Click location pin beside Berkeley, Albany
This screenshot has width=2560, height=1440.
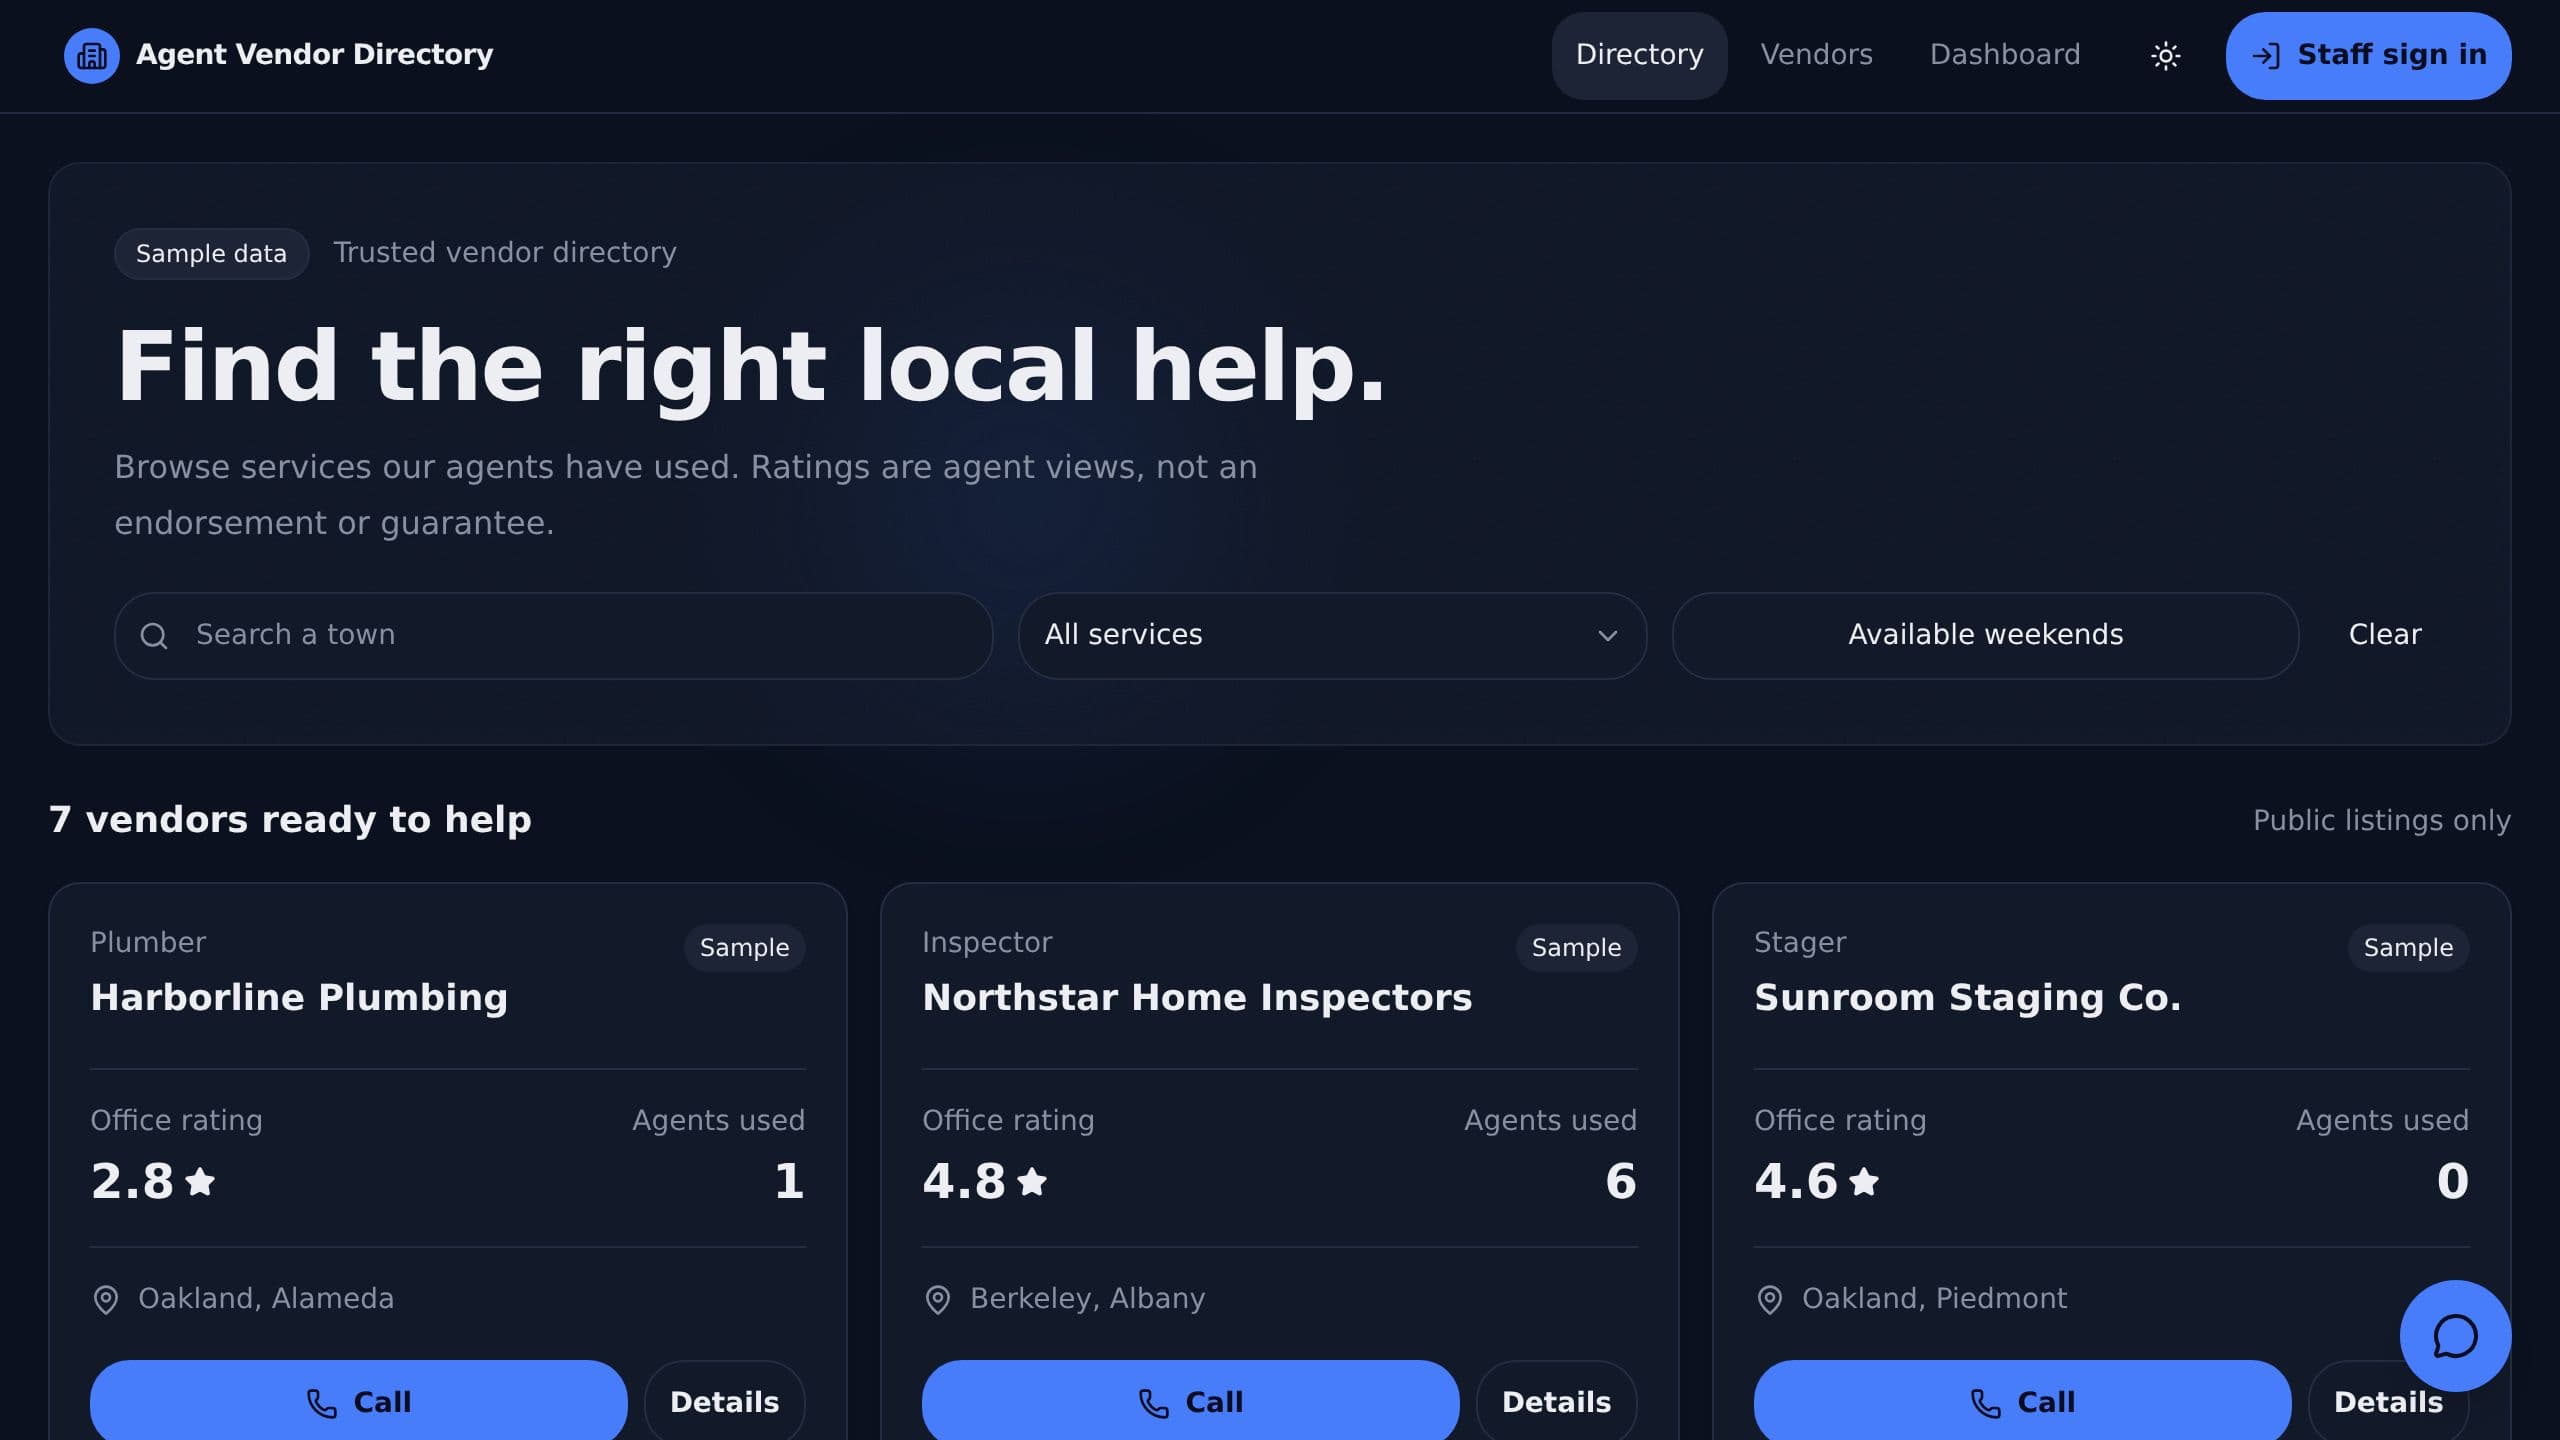pyautogui.click(x=937, y=1299)
